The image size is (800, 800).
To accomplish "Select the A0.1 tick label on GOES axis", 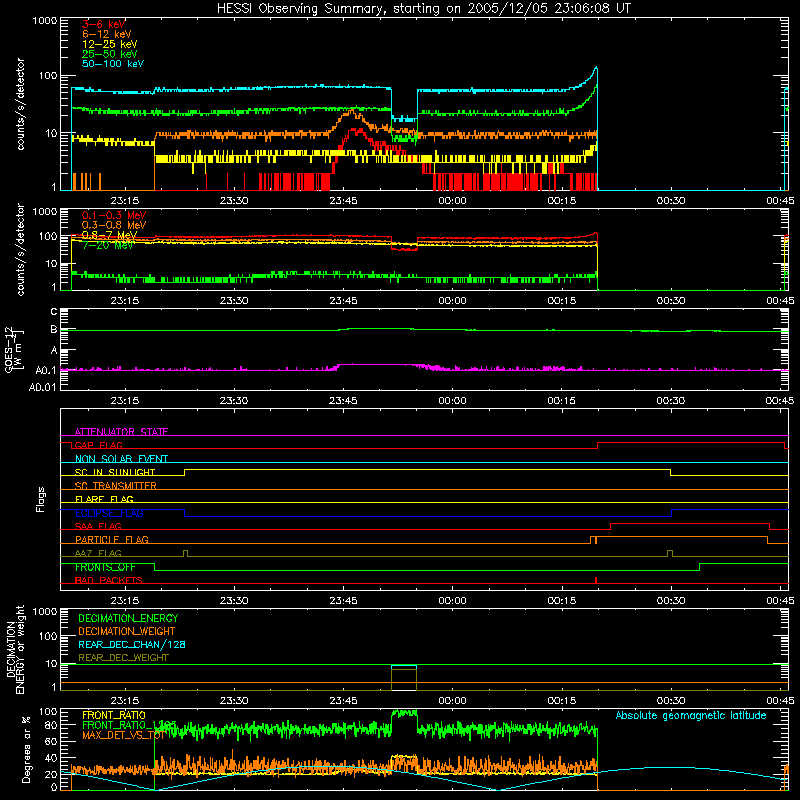I will [x=46, y=370].
